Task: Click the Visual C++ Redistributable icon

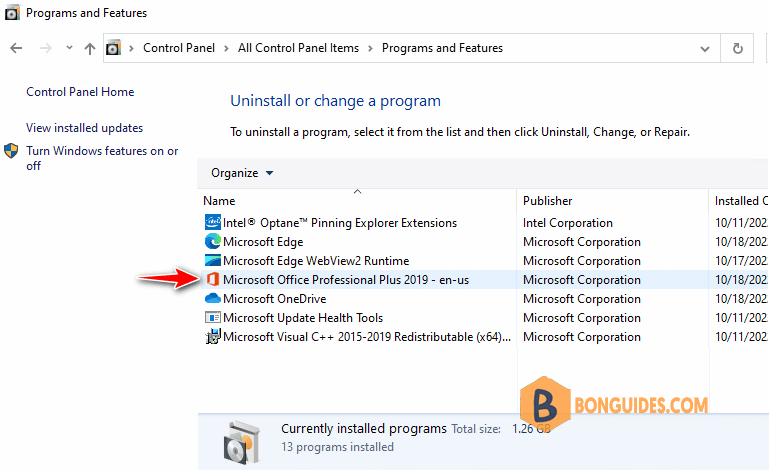Action: [x=212, y=337]
